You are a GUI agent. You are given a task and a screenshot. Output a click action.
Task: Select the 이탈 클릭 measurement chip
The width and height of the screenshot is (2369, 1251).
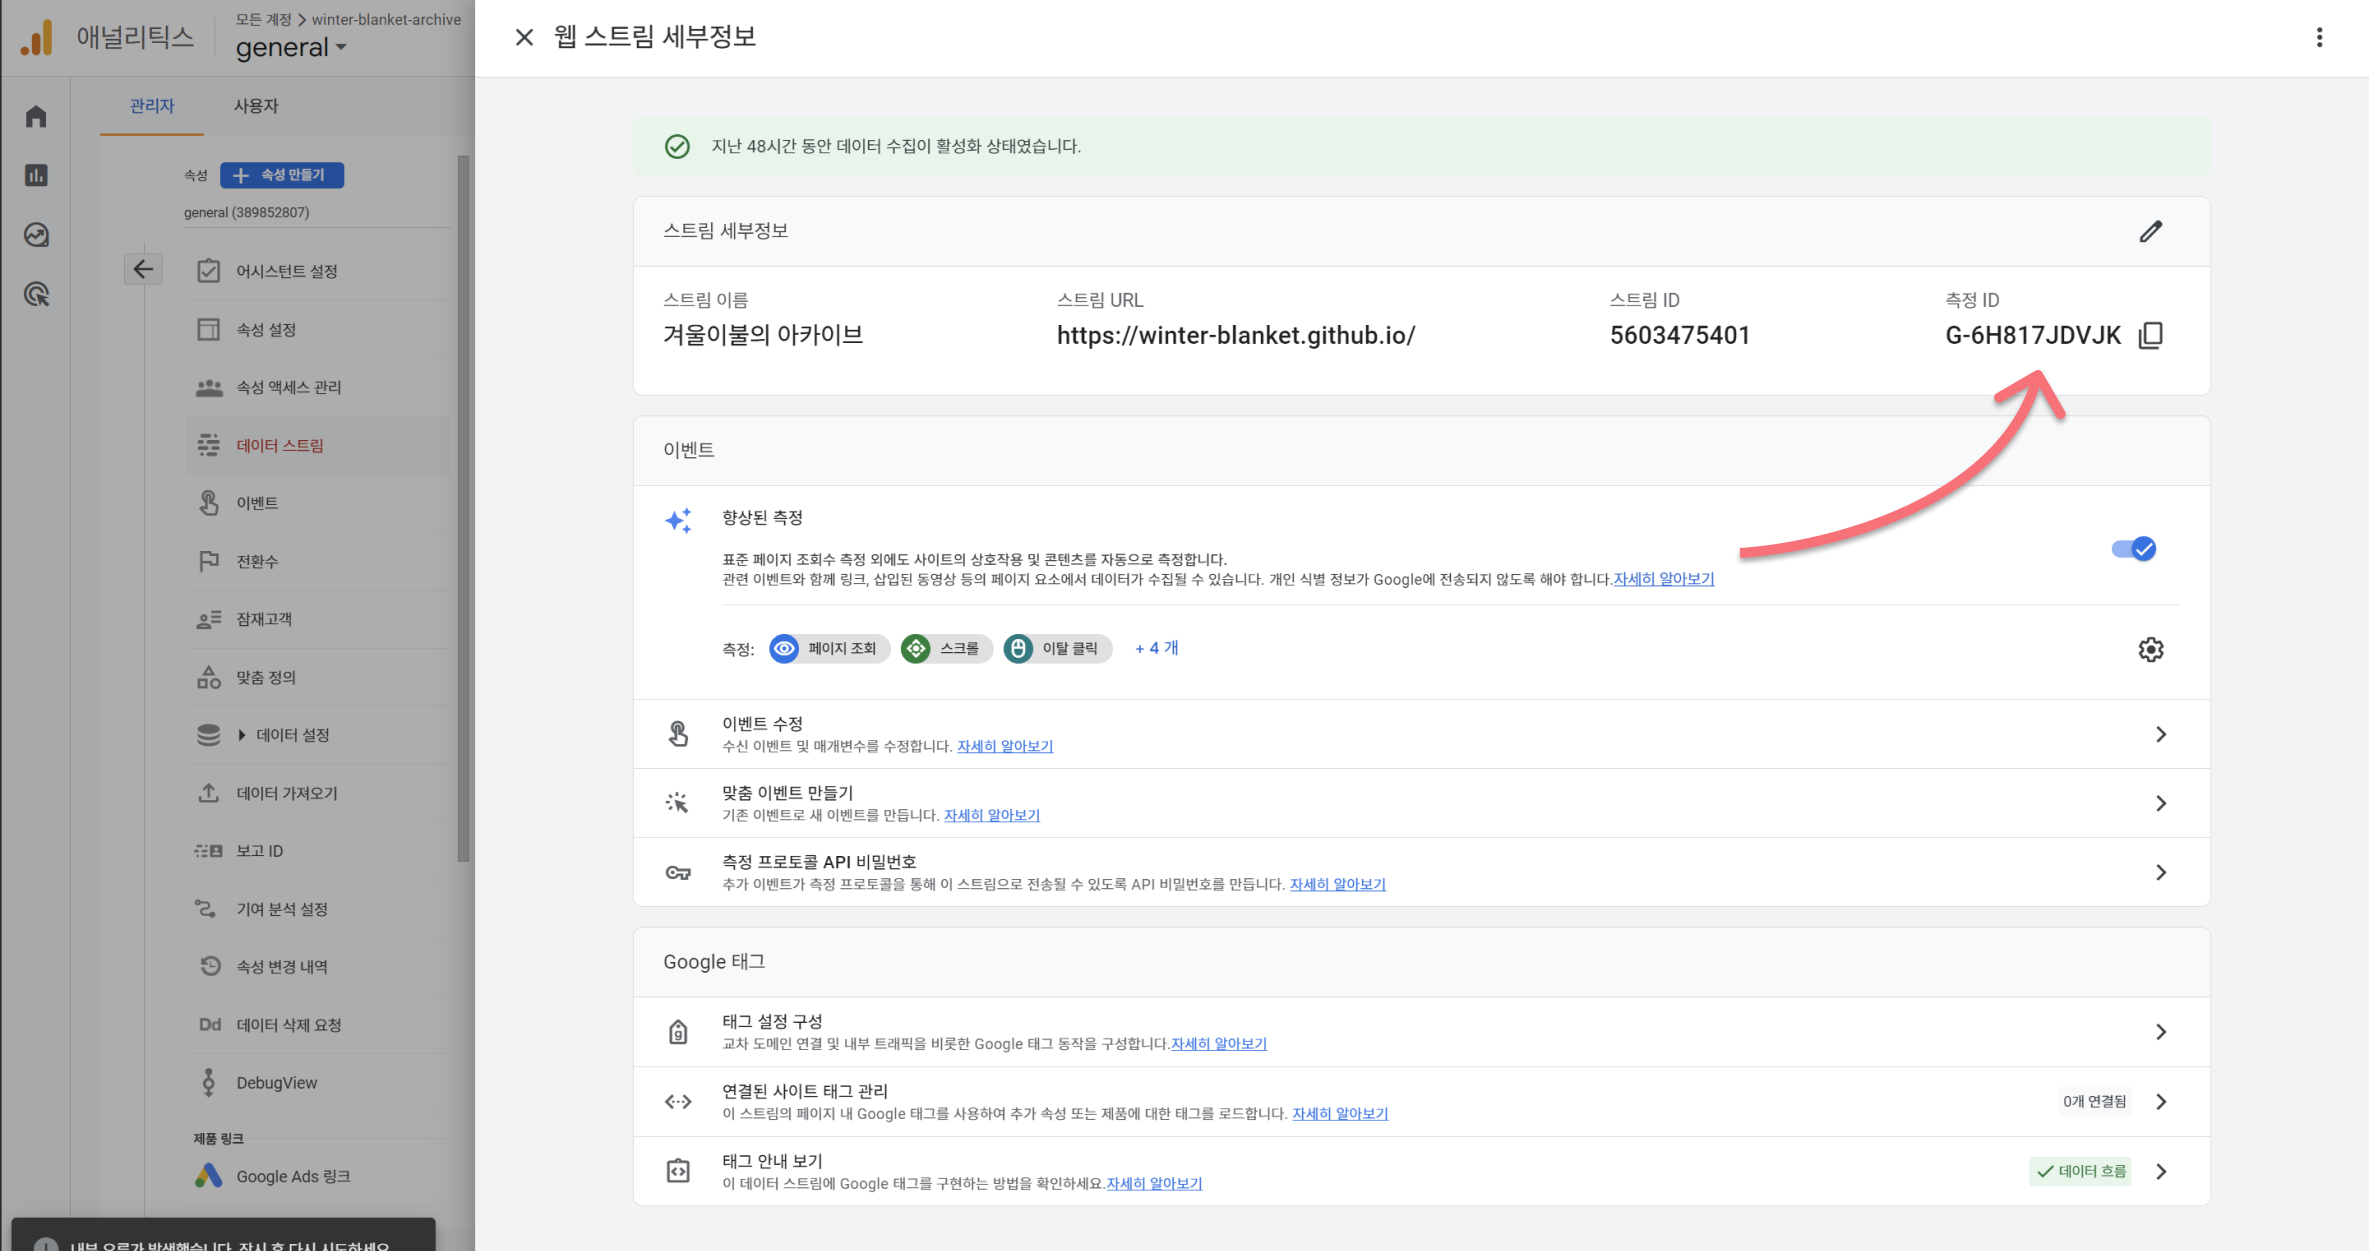pos(1057,649)
